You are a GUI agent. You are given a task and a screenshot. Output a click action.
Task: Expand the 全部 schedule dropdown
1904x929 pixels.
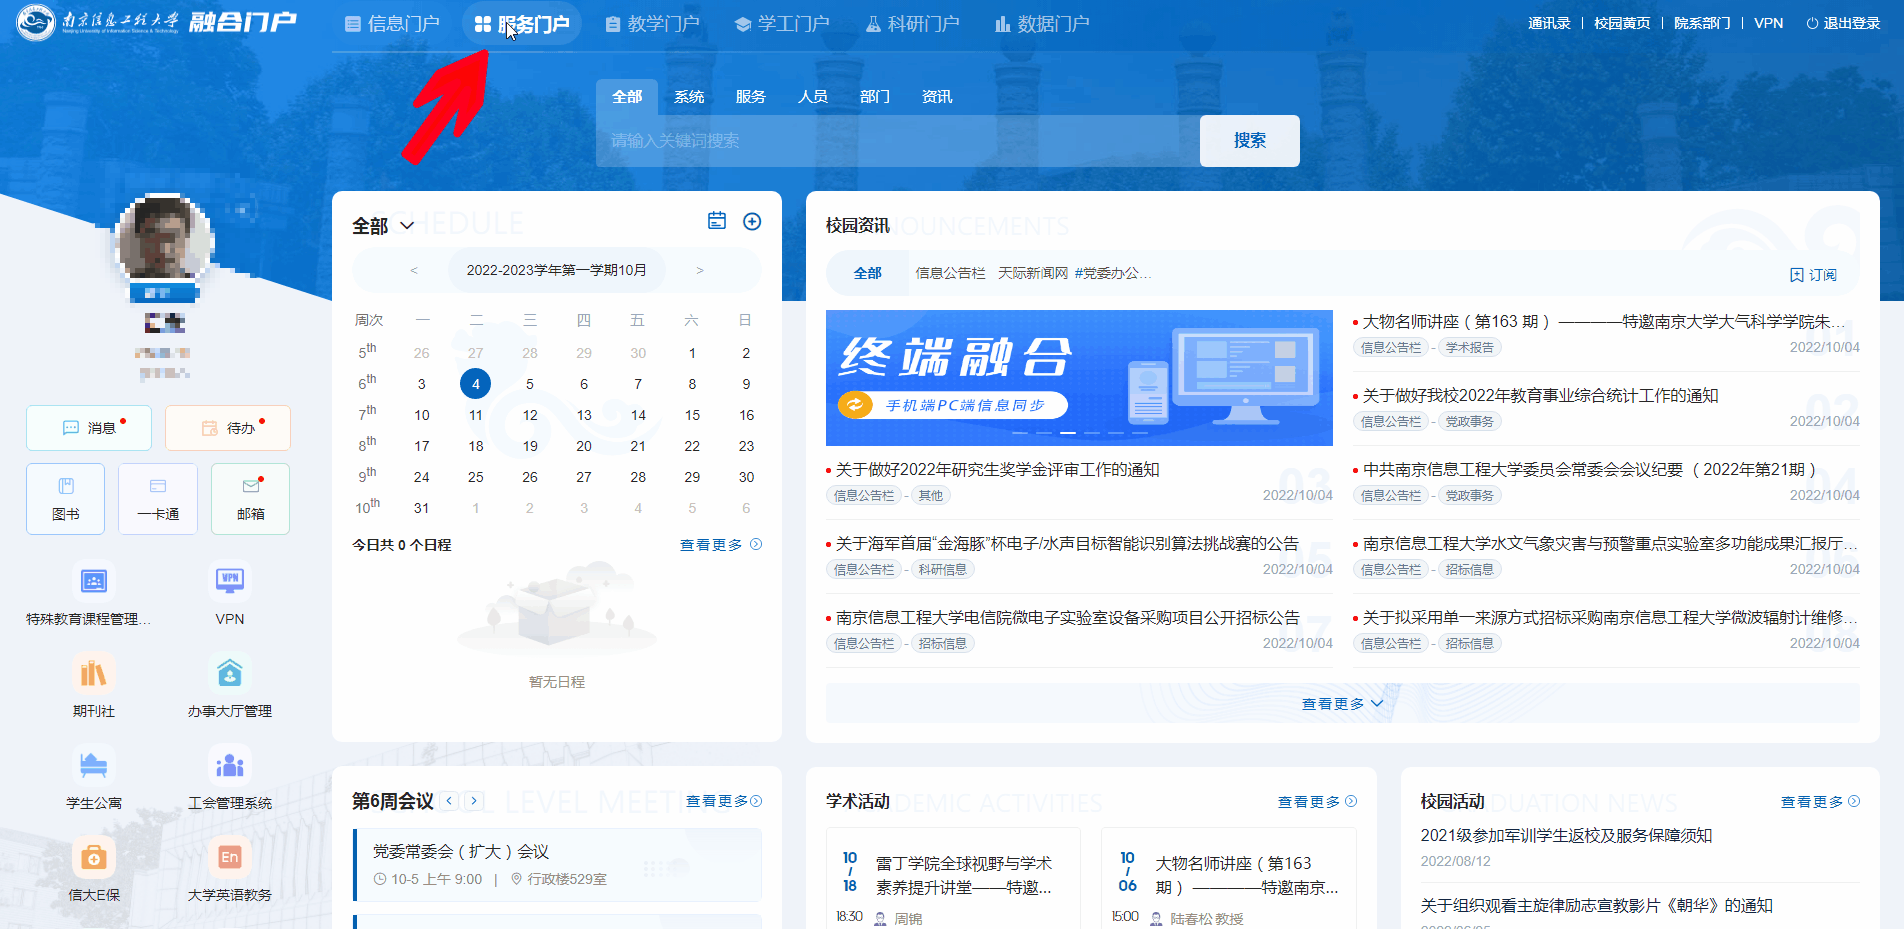tap(384, 226)
